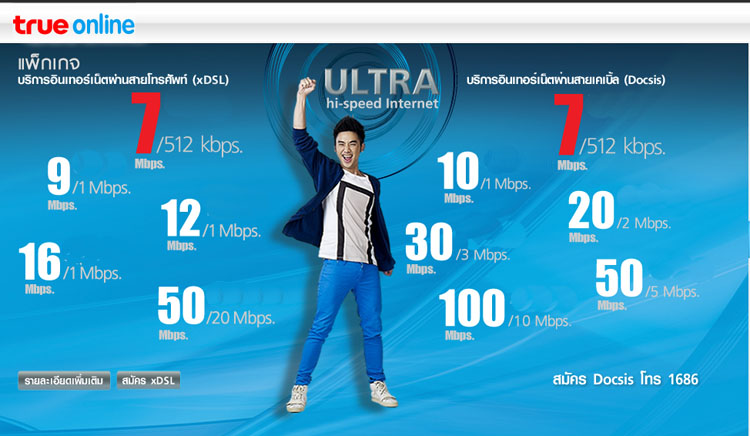Viewport: 750px width, 436px height.
Task: Open the รายละเอียดเพิ่มเติม details button
Action: (64, 381)
